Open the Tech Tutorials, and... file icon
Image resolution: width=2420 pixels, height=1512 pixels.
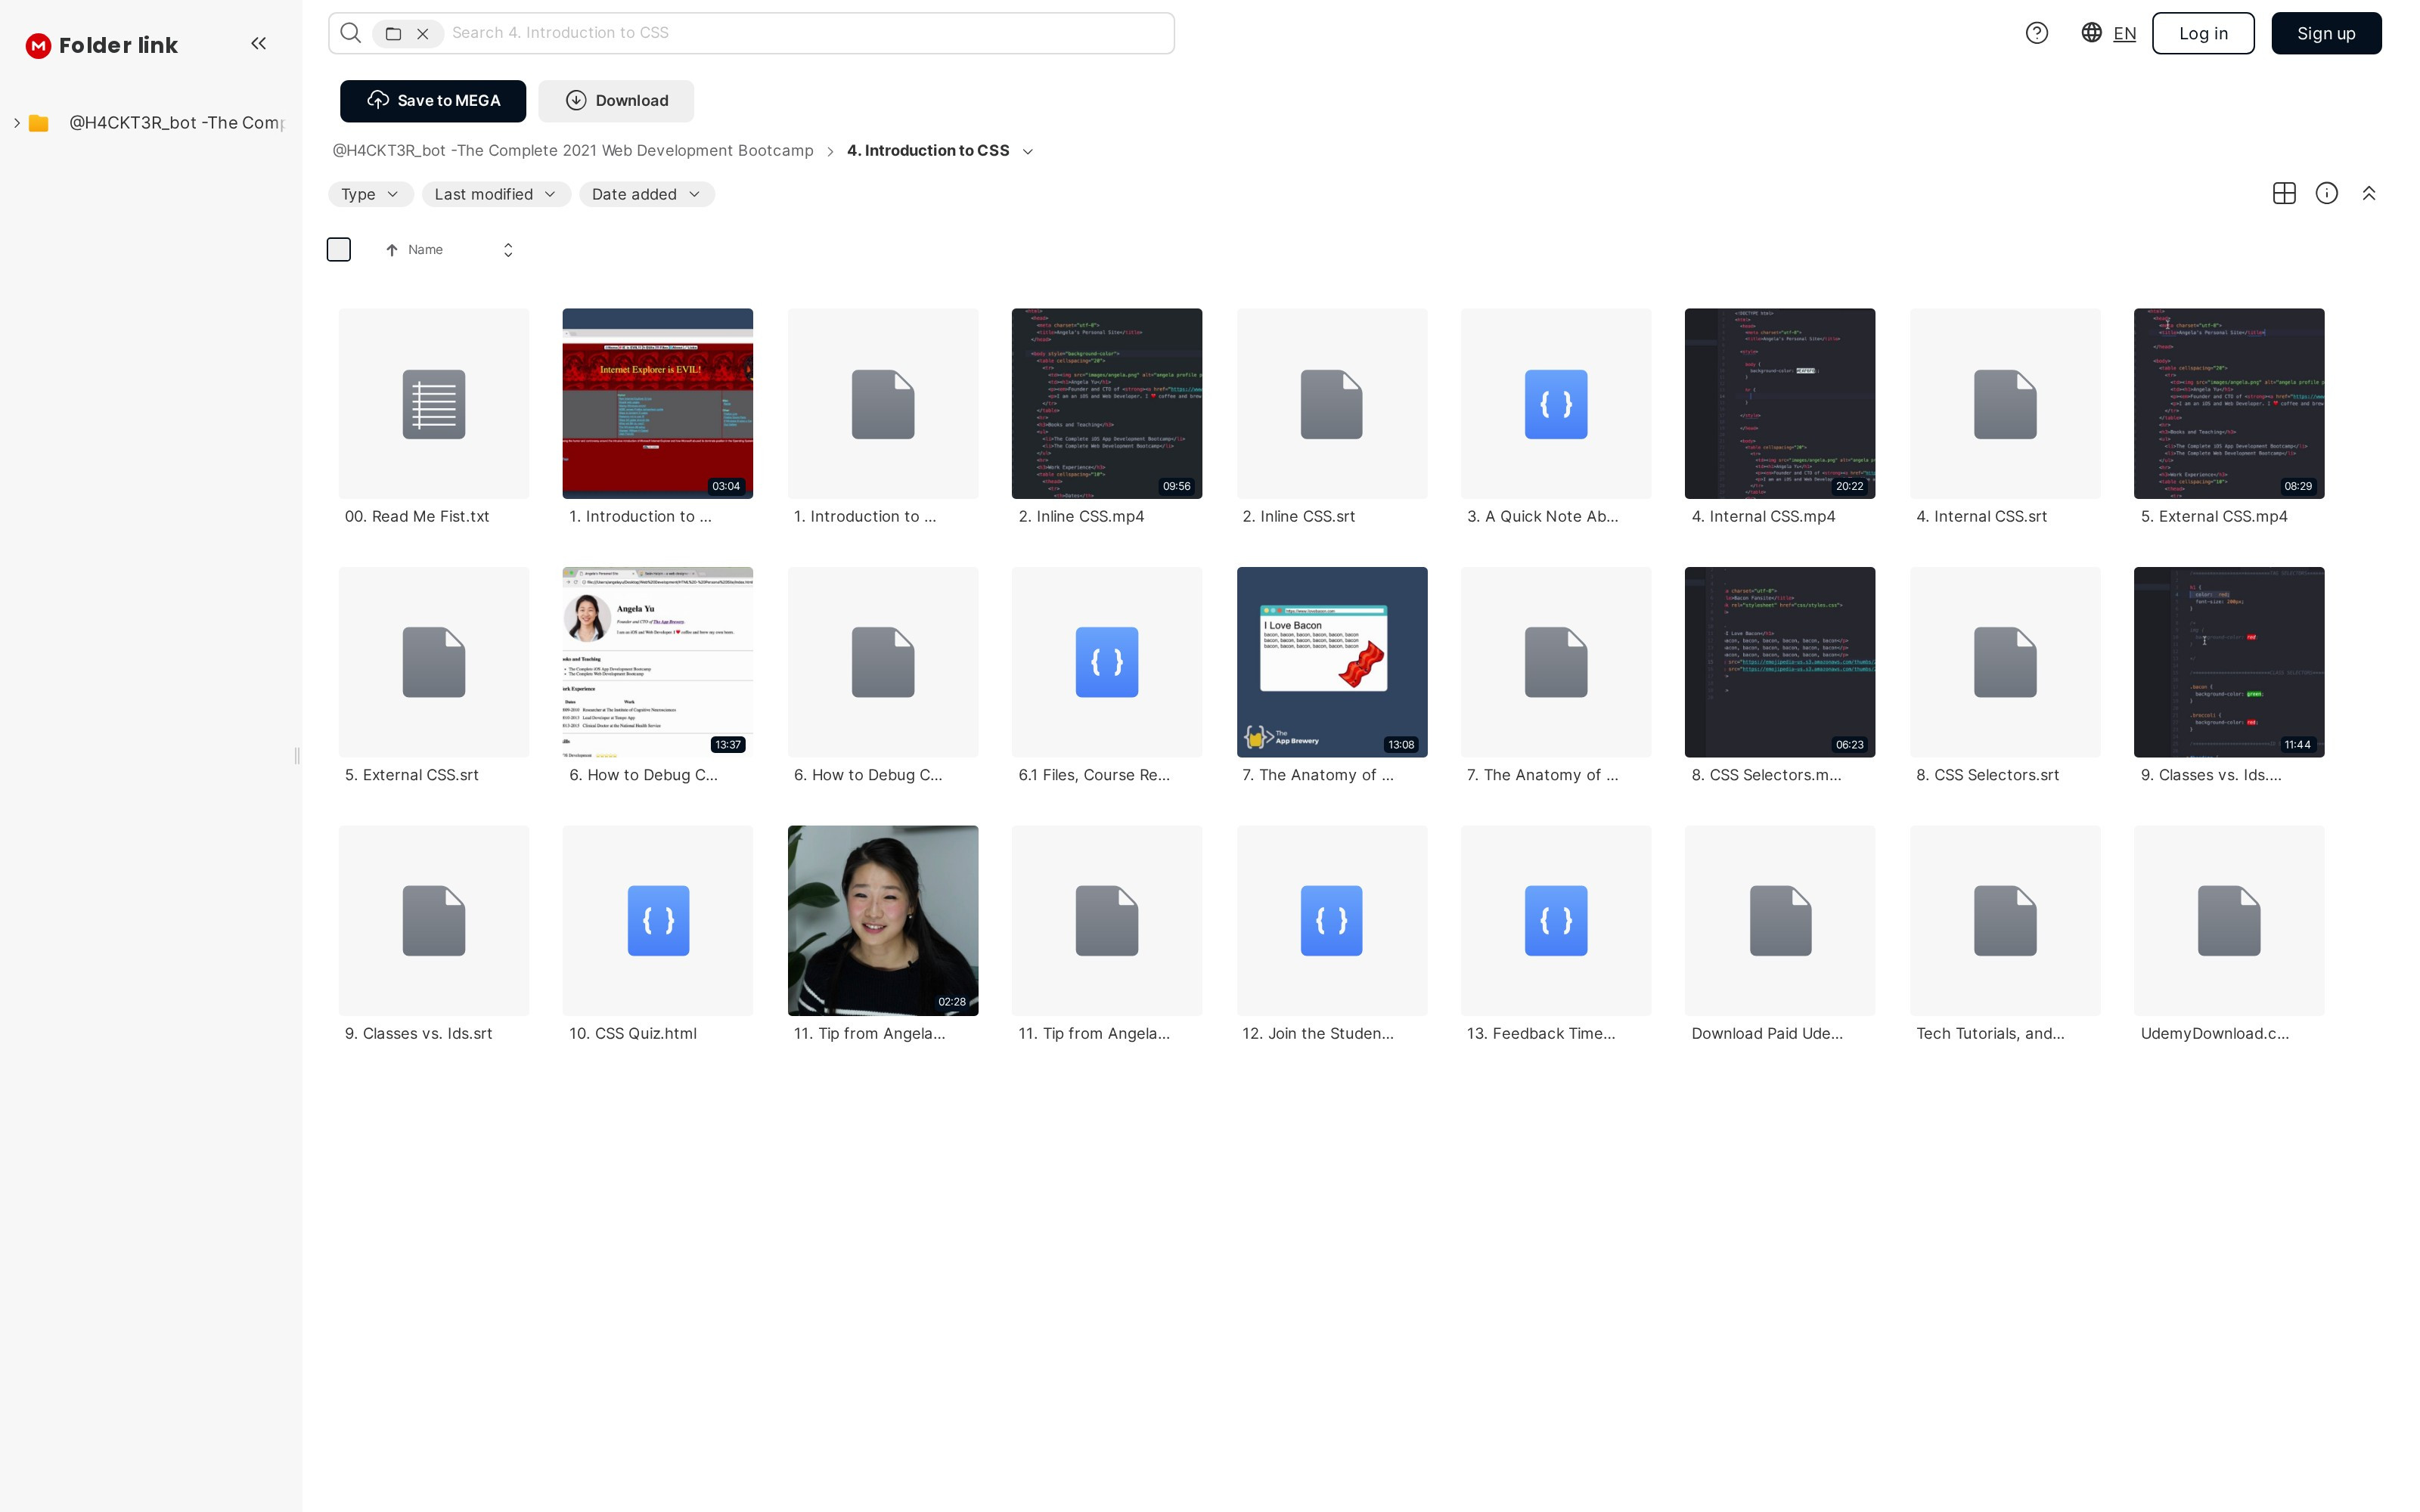pyautogui.click(x=2005, y=920)
